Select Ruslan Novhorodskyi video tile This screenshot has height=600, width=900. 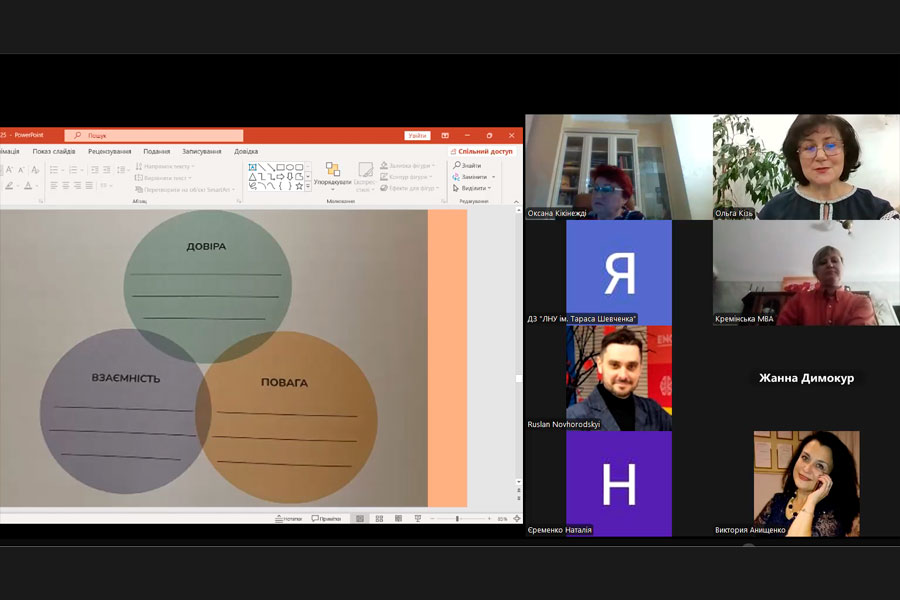click(619, 378)
